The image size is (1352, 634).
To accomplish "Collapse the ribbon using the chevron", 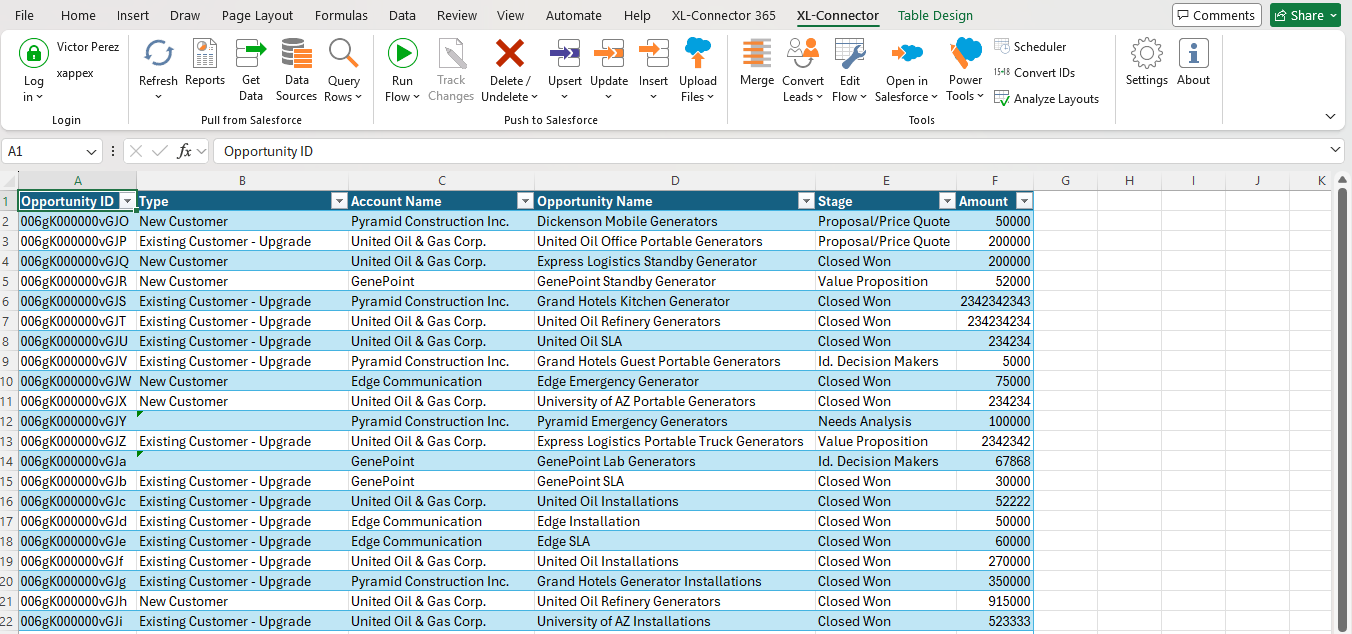I will click(1330, 116).
